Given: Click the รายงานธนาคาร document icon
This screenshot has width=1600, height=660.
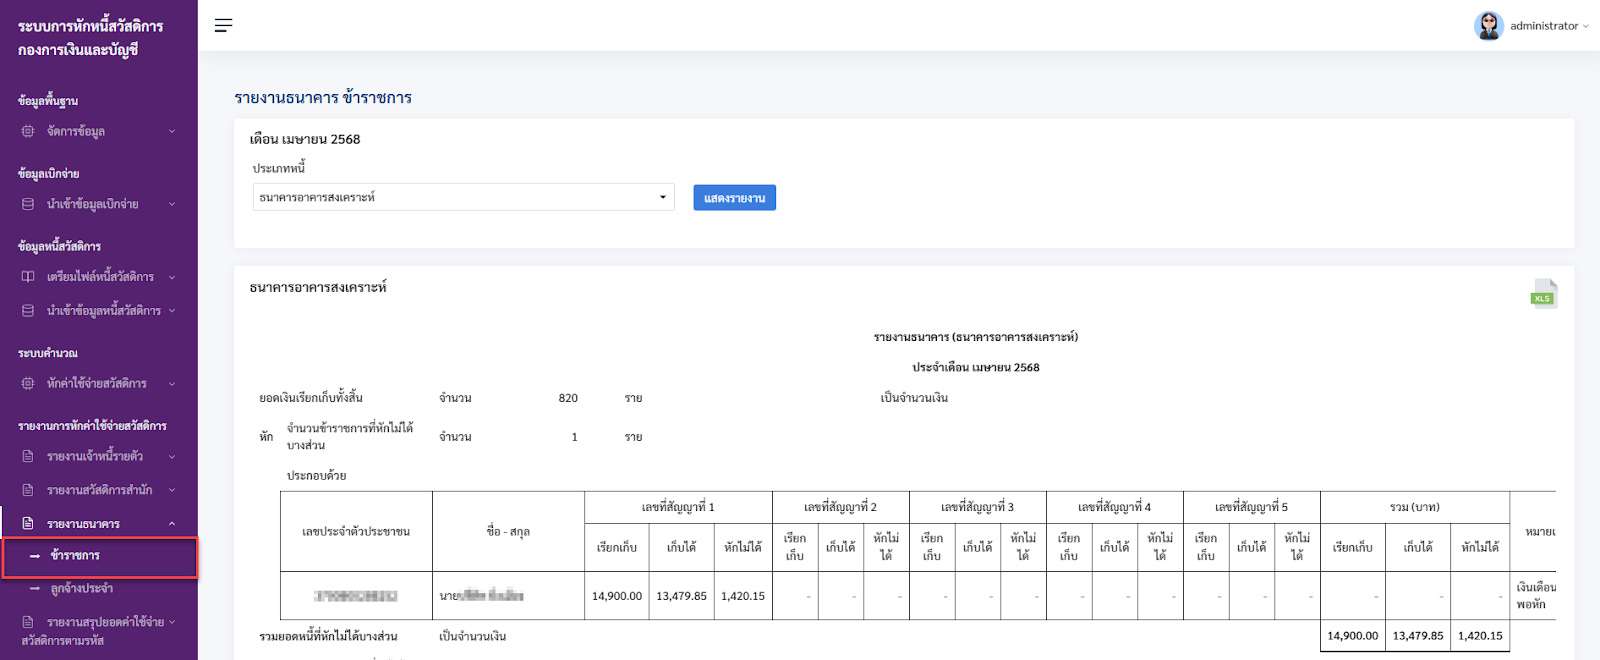Looking at the screenshot, I should 28,523.
